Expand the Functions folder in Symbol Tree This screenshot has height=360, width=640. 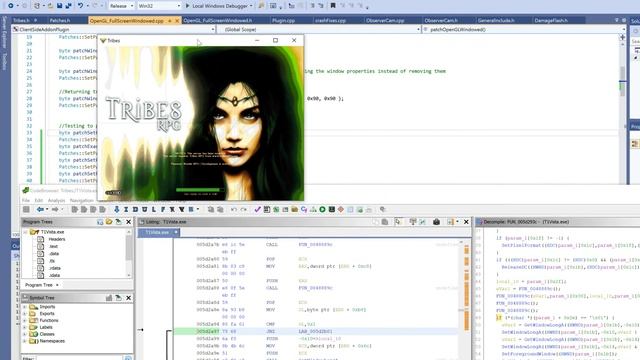pos(24,320)
